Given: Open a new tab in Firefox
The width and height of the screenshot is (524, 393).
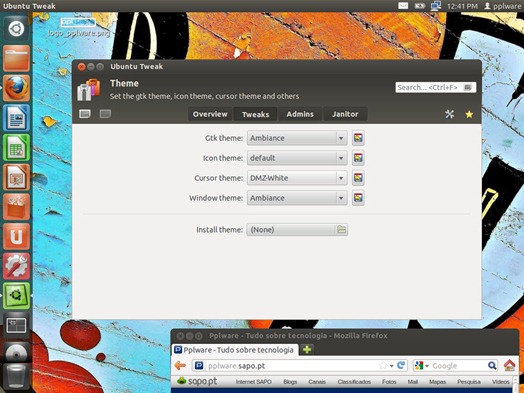Looking at the screenshot, I should click(x=307, y=350).
